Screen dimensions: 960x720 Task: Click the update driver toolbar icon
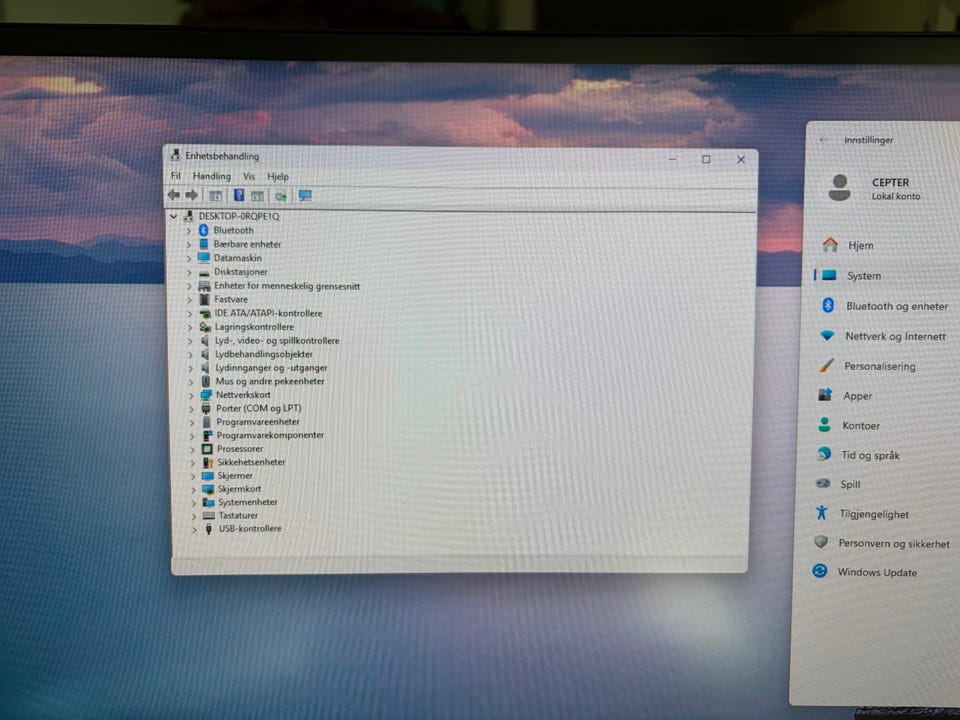point(280,196)
